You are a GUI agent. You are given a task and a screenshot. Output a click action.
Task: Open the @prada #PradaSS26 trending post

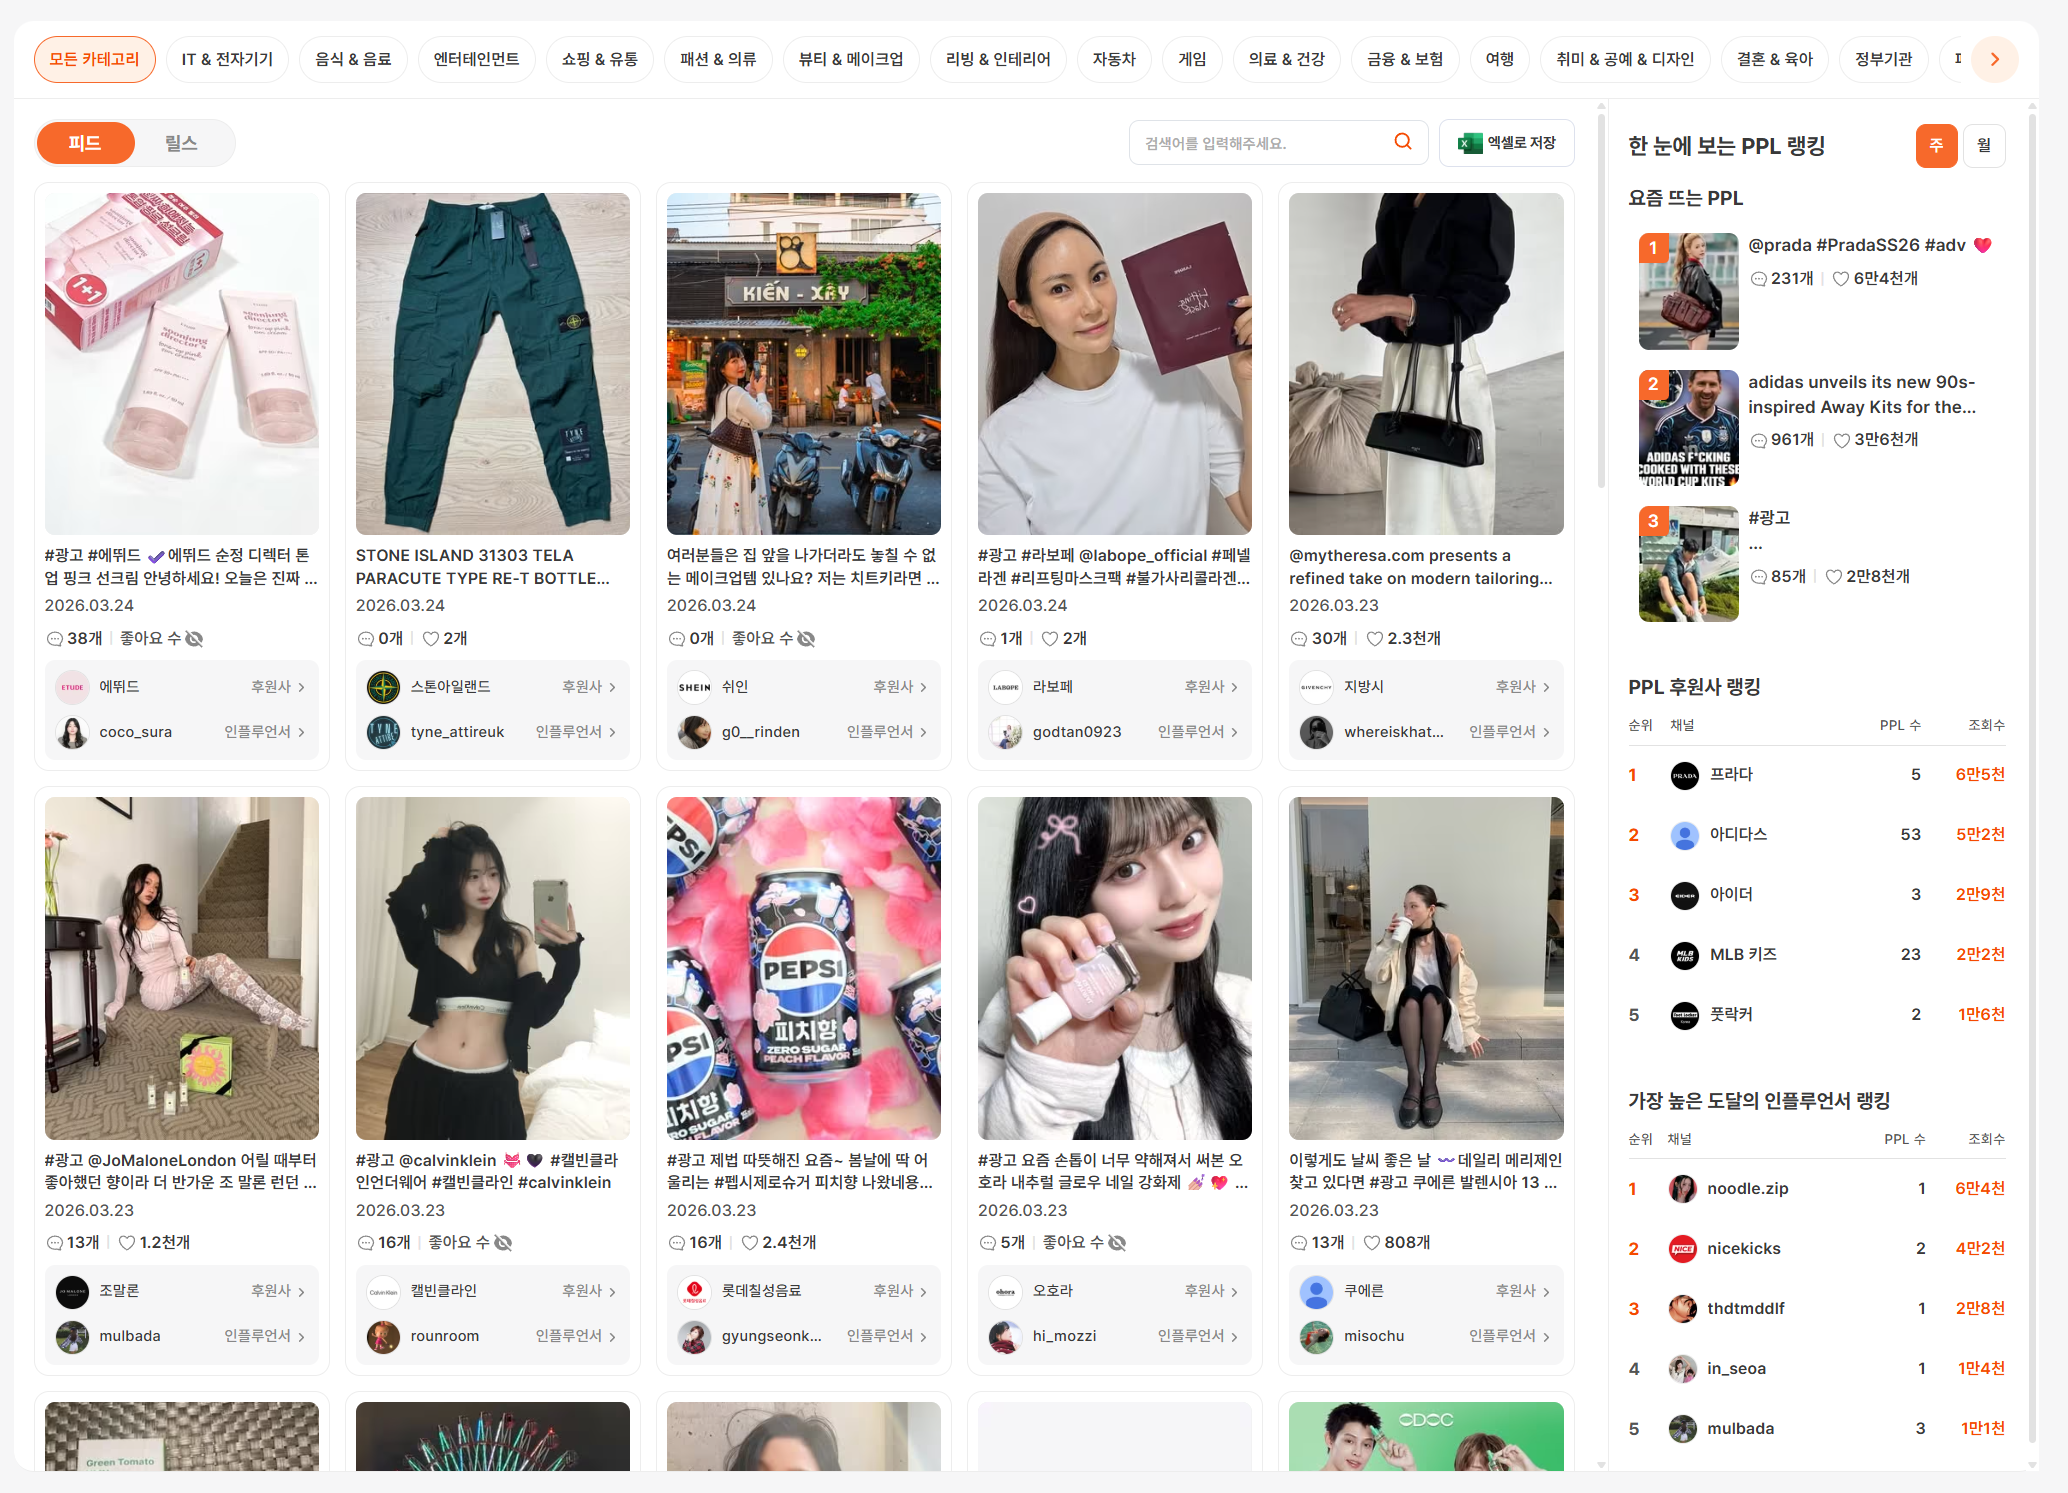[x=1856, y=245]
